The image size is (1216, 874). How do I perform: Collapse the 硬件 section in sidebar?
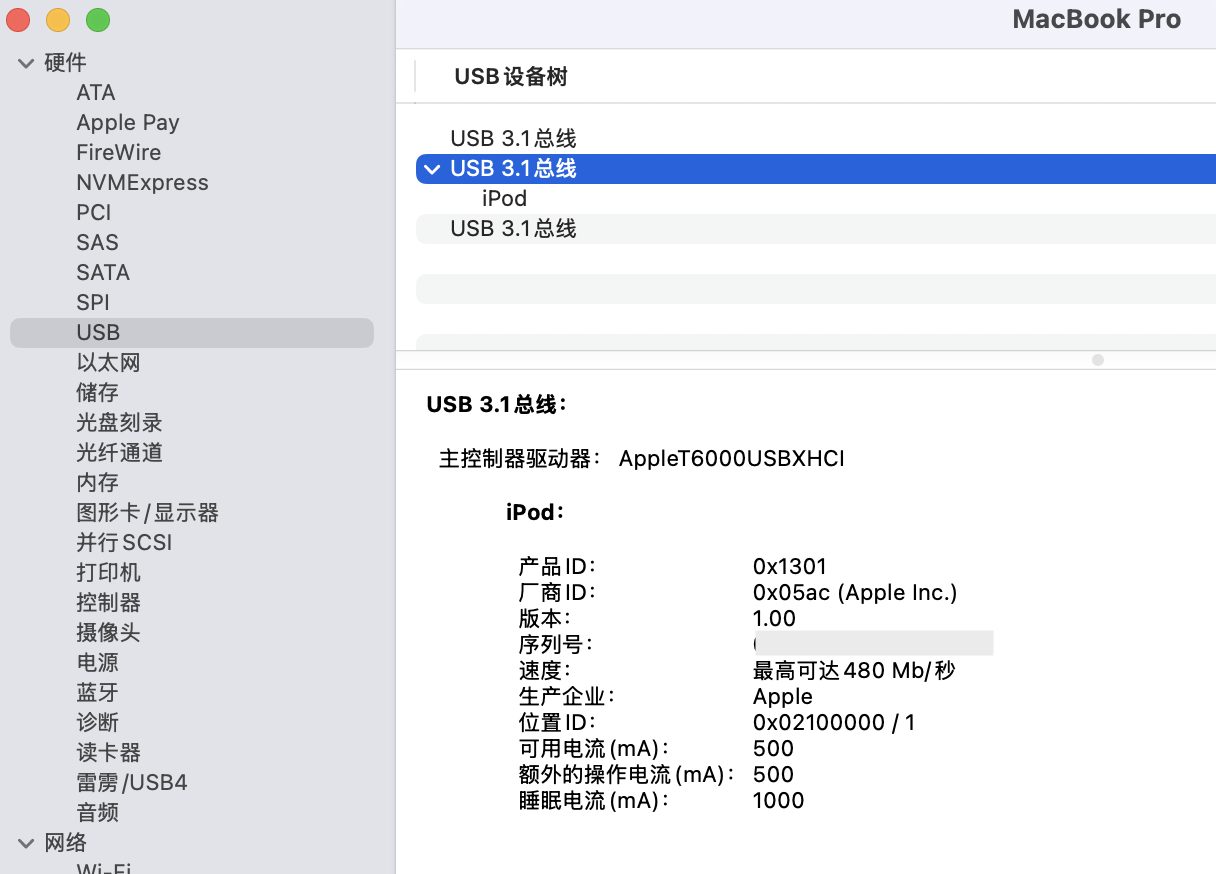[x=26, y=63]
